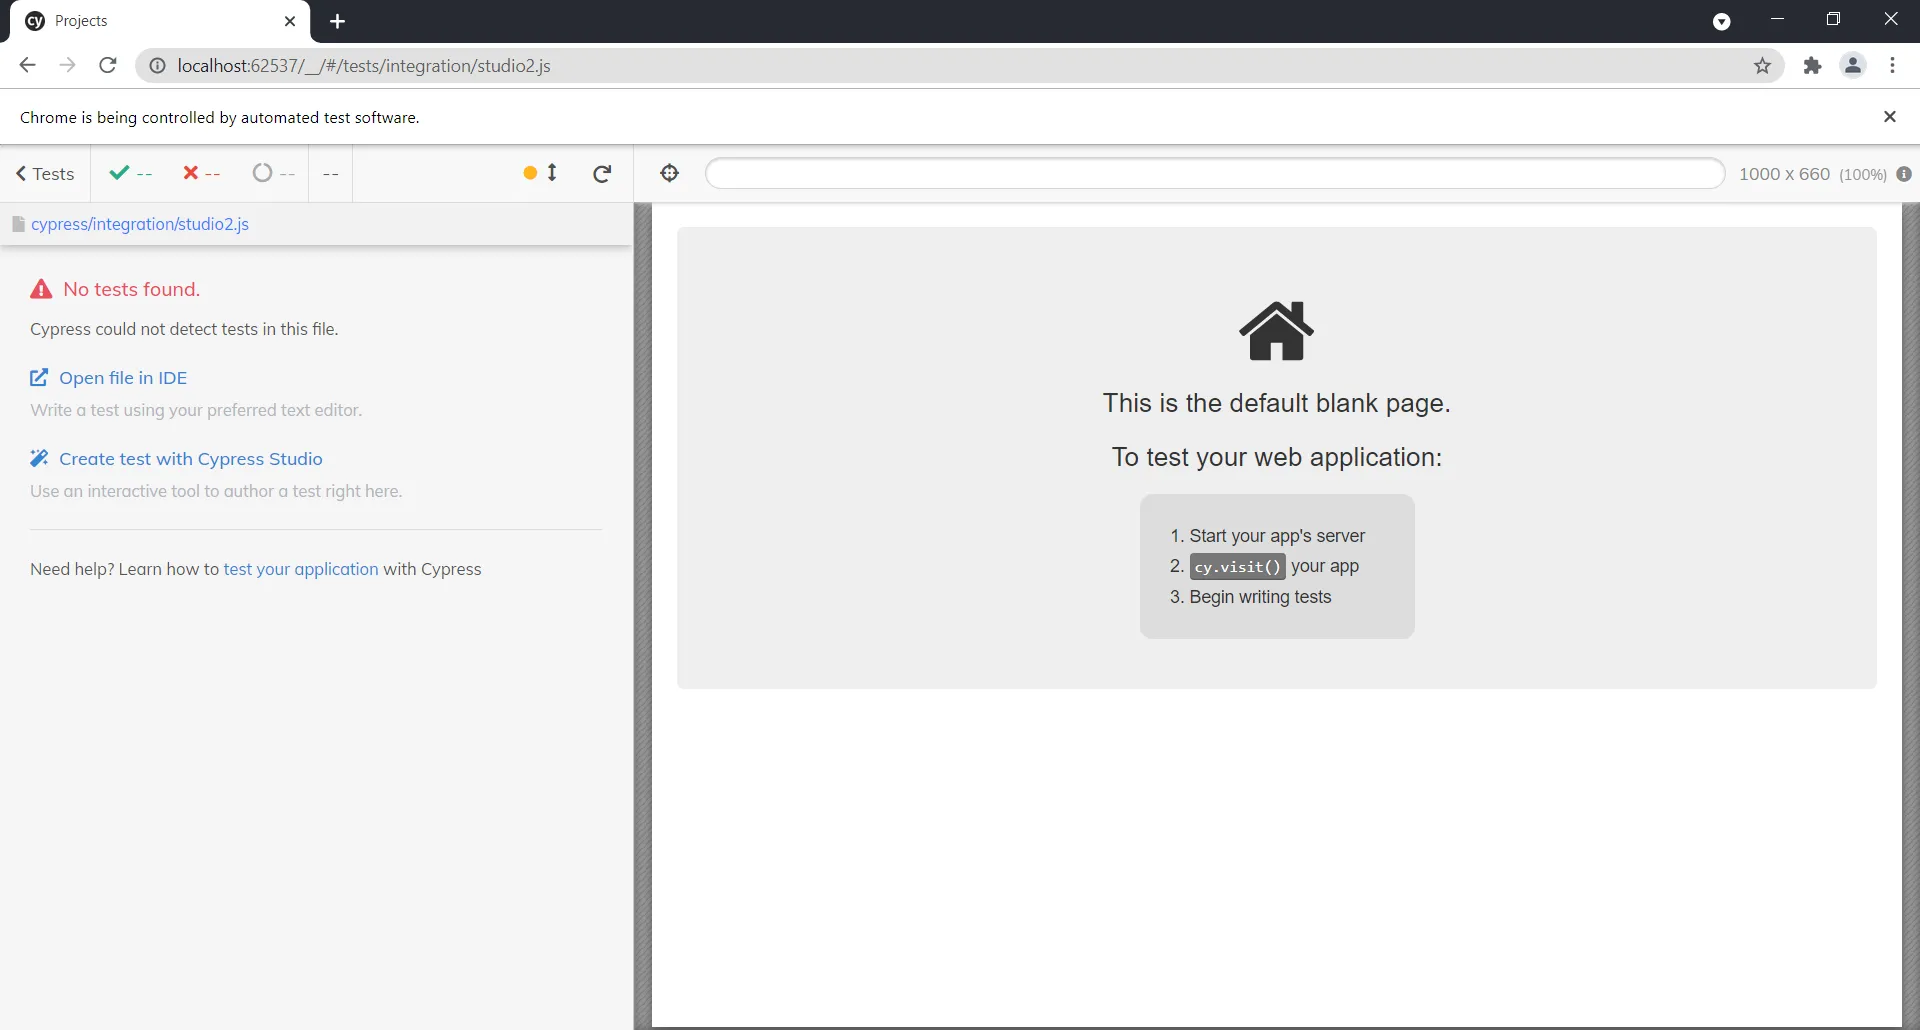Click the pending tests circle counter
Viewport: 1920px width, 1030px height.
pos(273,173)
